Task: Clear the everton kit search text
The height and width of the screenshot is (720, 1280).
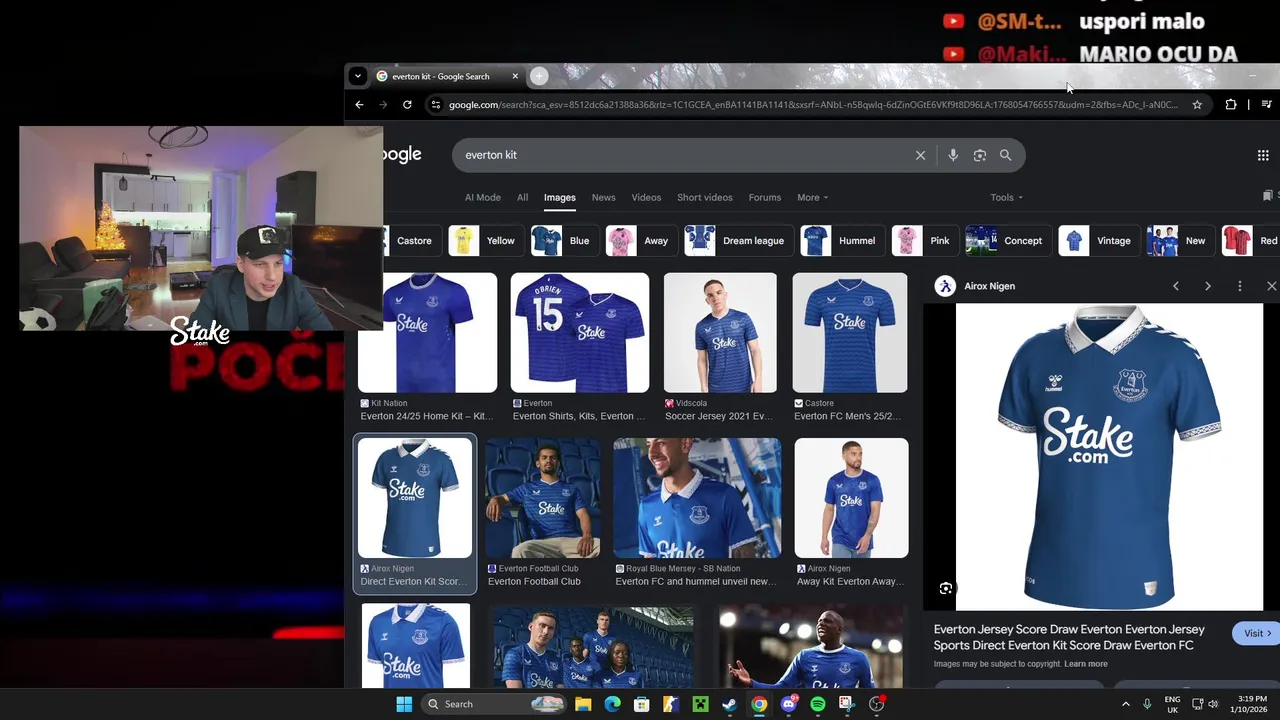Action: 920,155
